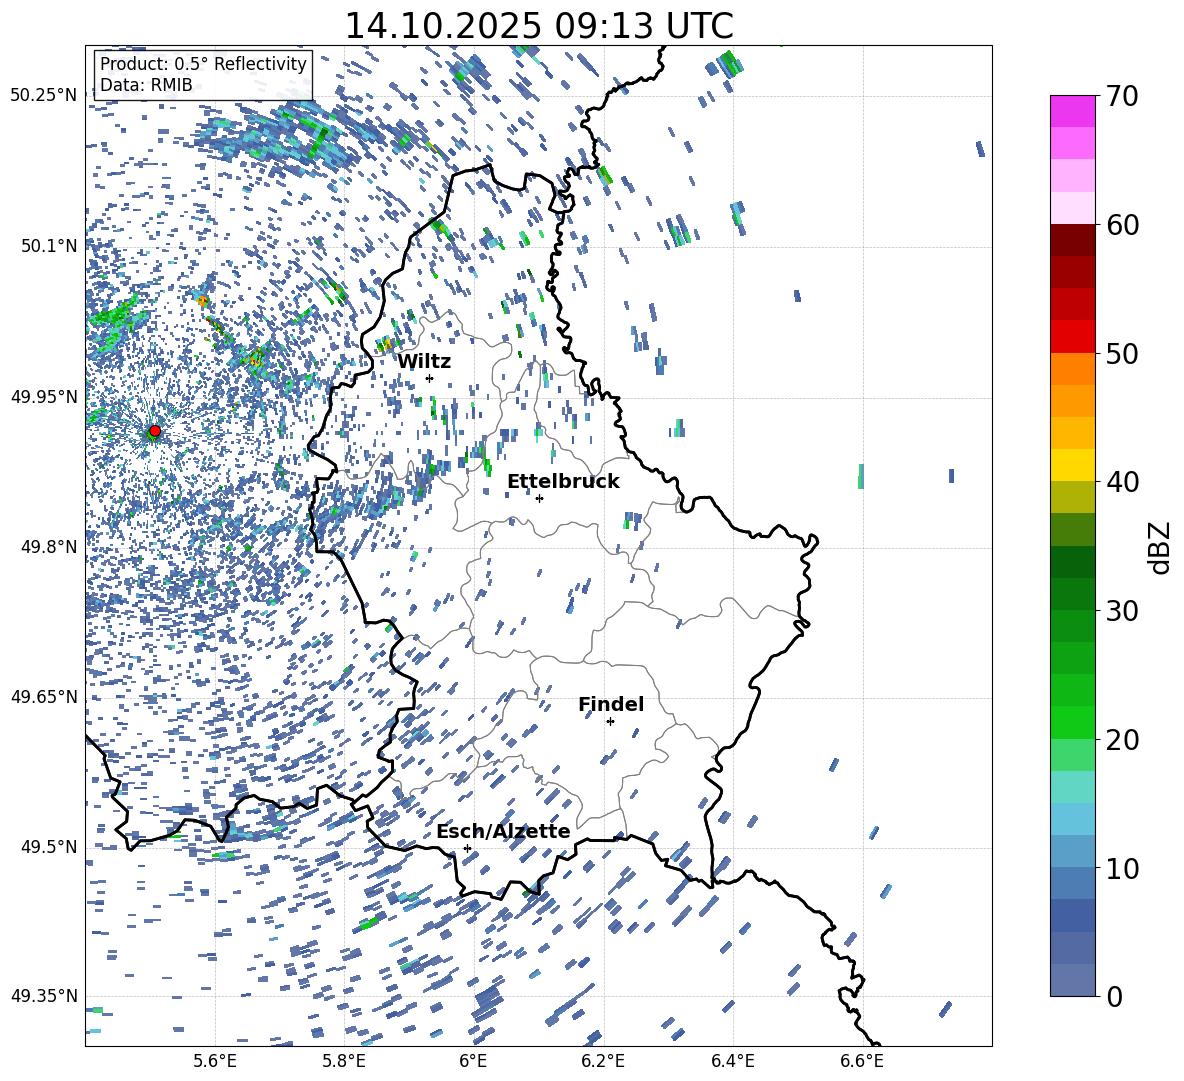This screenshot has height=1081, width=1184.
Task: Click the red radar site marker
Action: (154, 431)
